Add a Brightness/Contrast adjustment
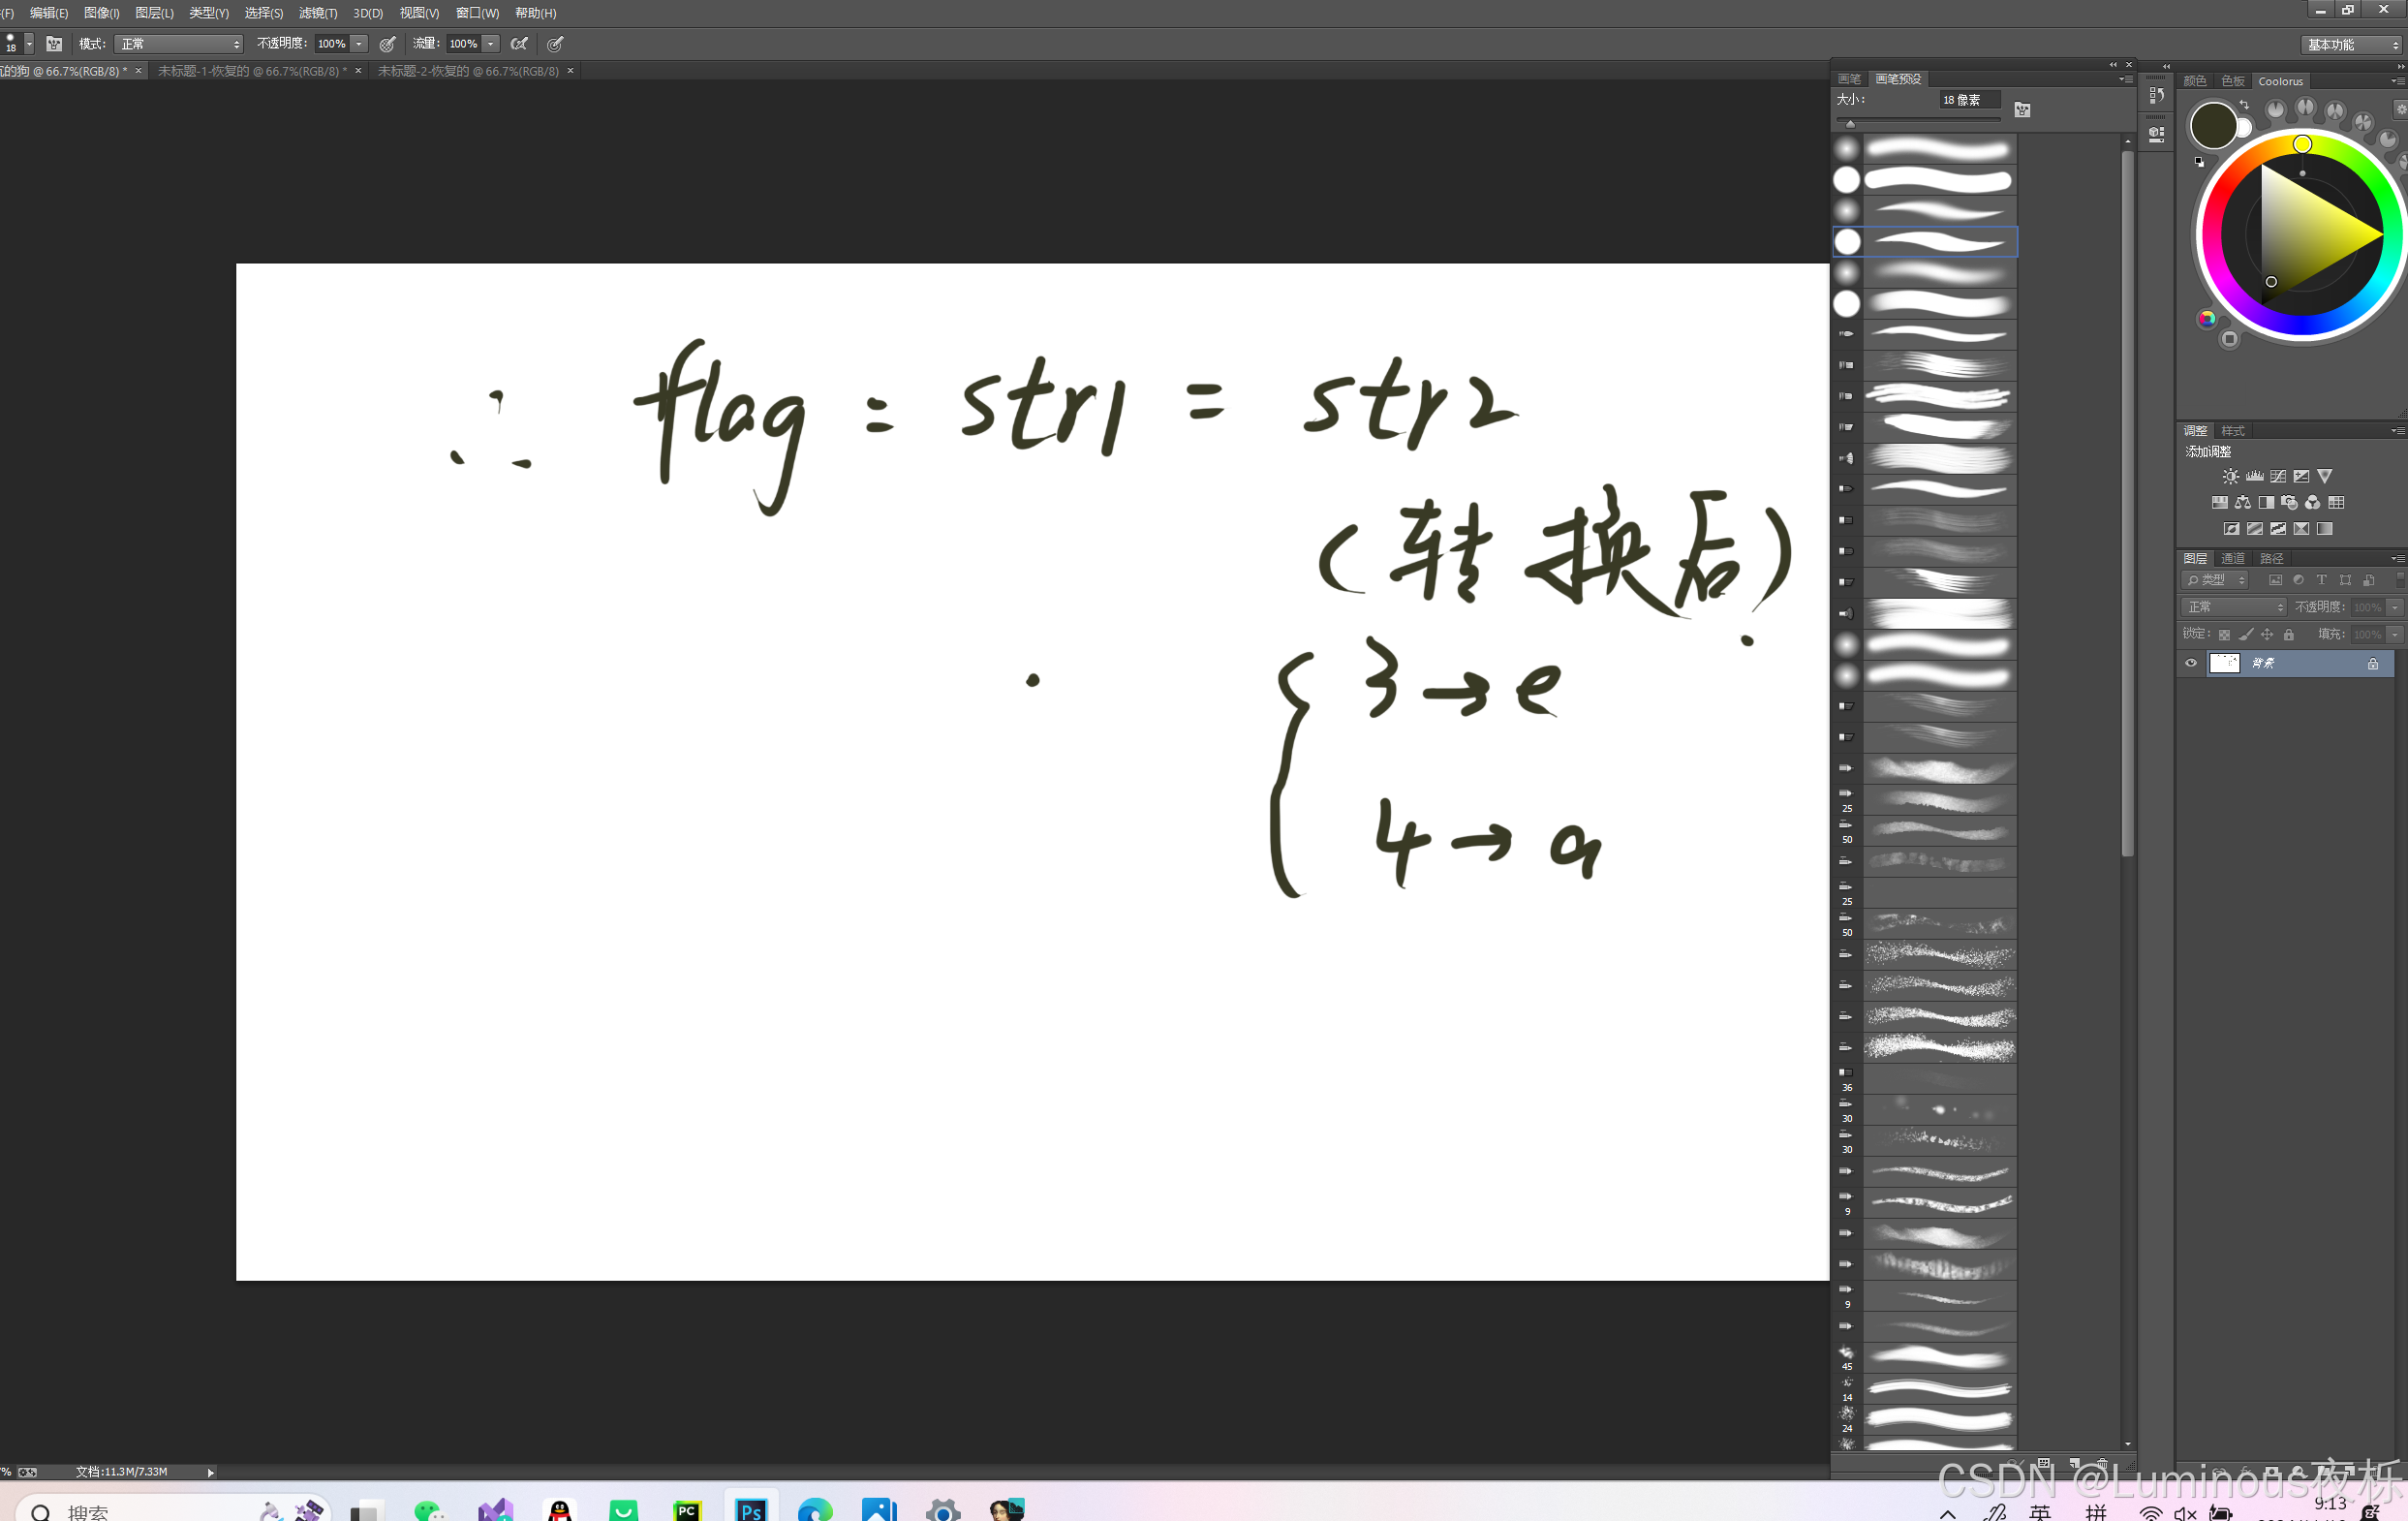 tap(2230, 476)
